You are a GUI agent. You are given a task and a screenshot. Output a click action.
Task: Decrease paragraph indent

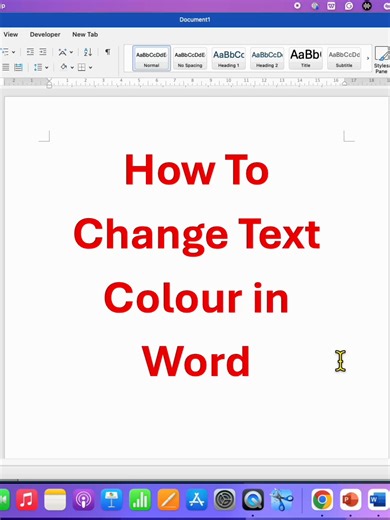[30, 52]
